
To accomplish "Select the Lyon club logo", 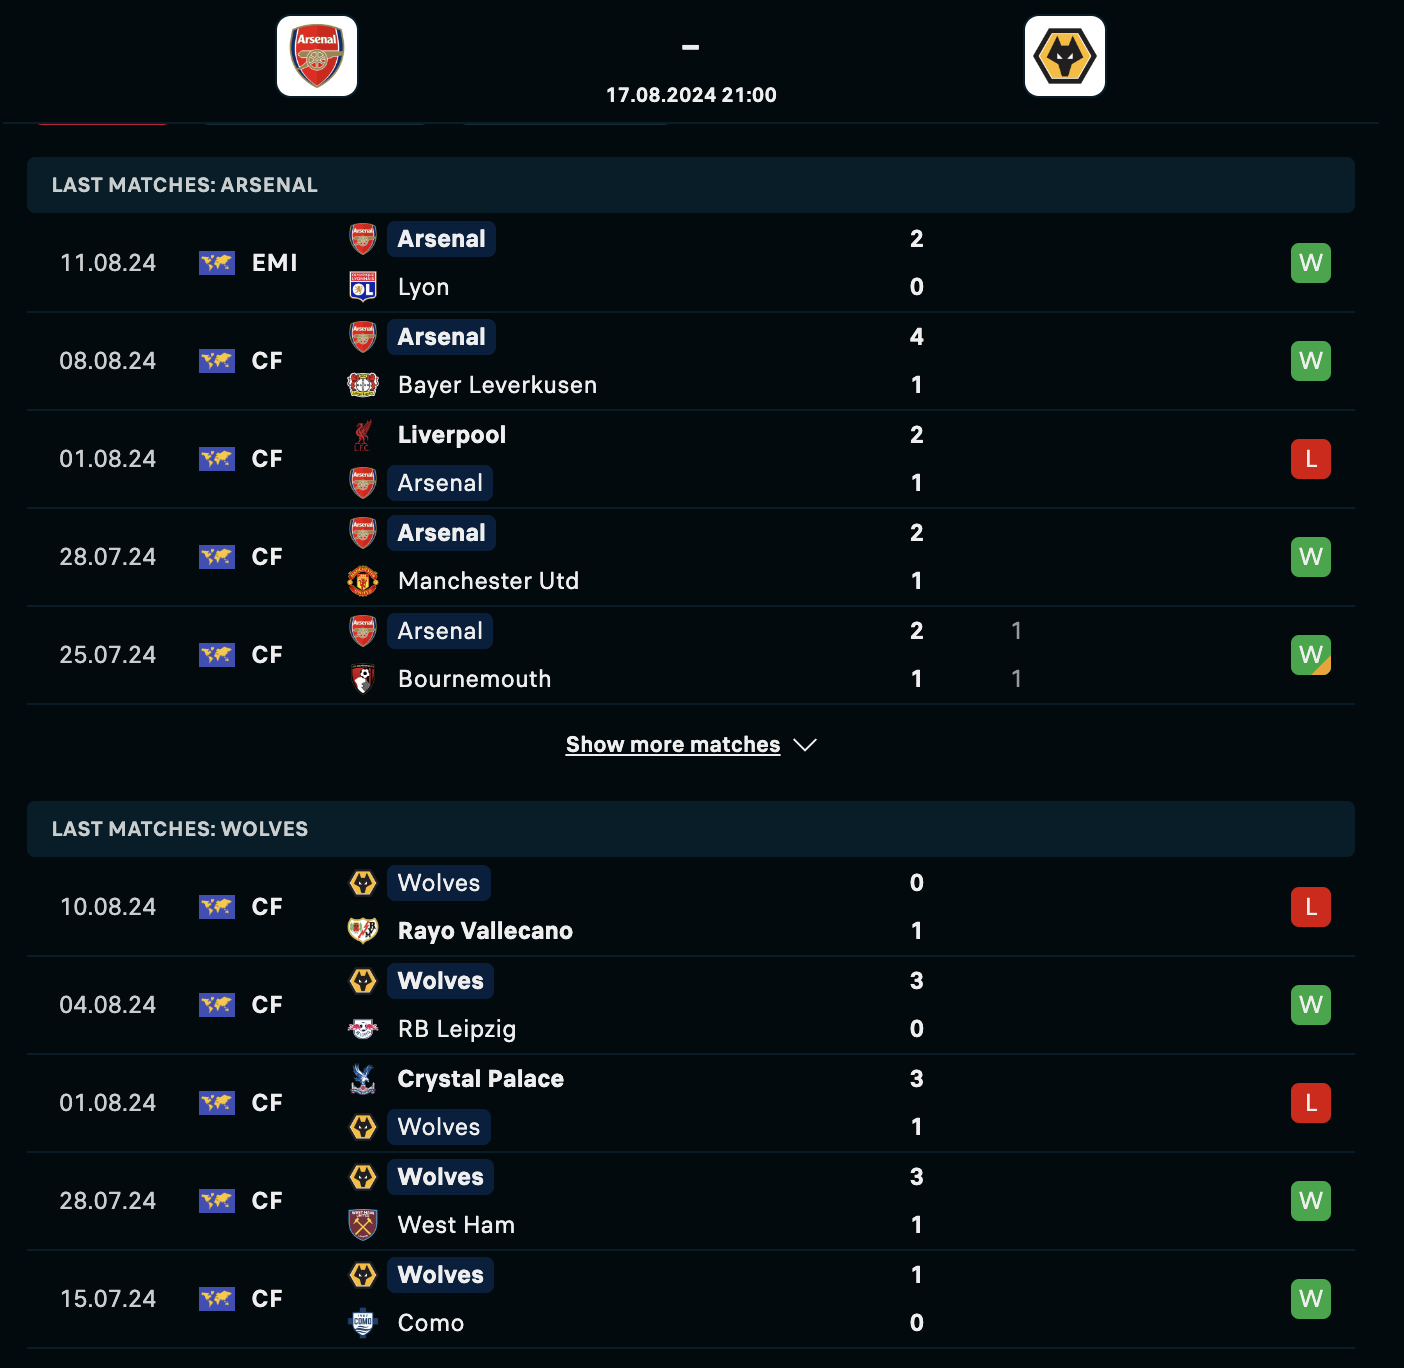I will coord(362,286).
